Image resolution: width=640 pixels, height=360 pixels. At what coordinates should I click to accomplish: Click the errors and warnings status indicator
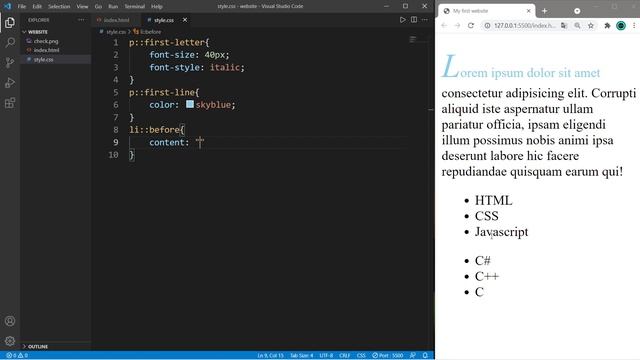tap(17, 356)
